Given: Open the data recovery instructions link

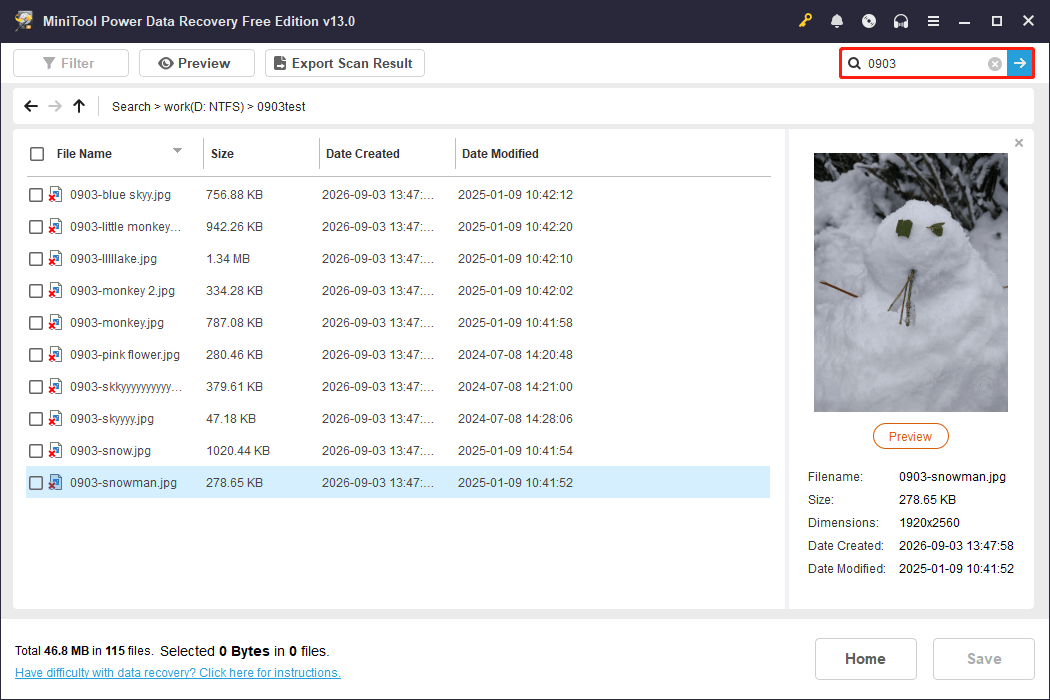Looking at the screenshot, I should click(x=178, y=673).
